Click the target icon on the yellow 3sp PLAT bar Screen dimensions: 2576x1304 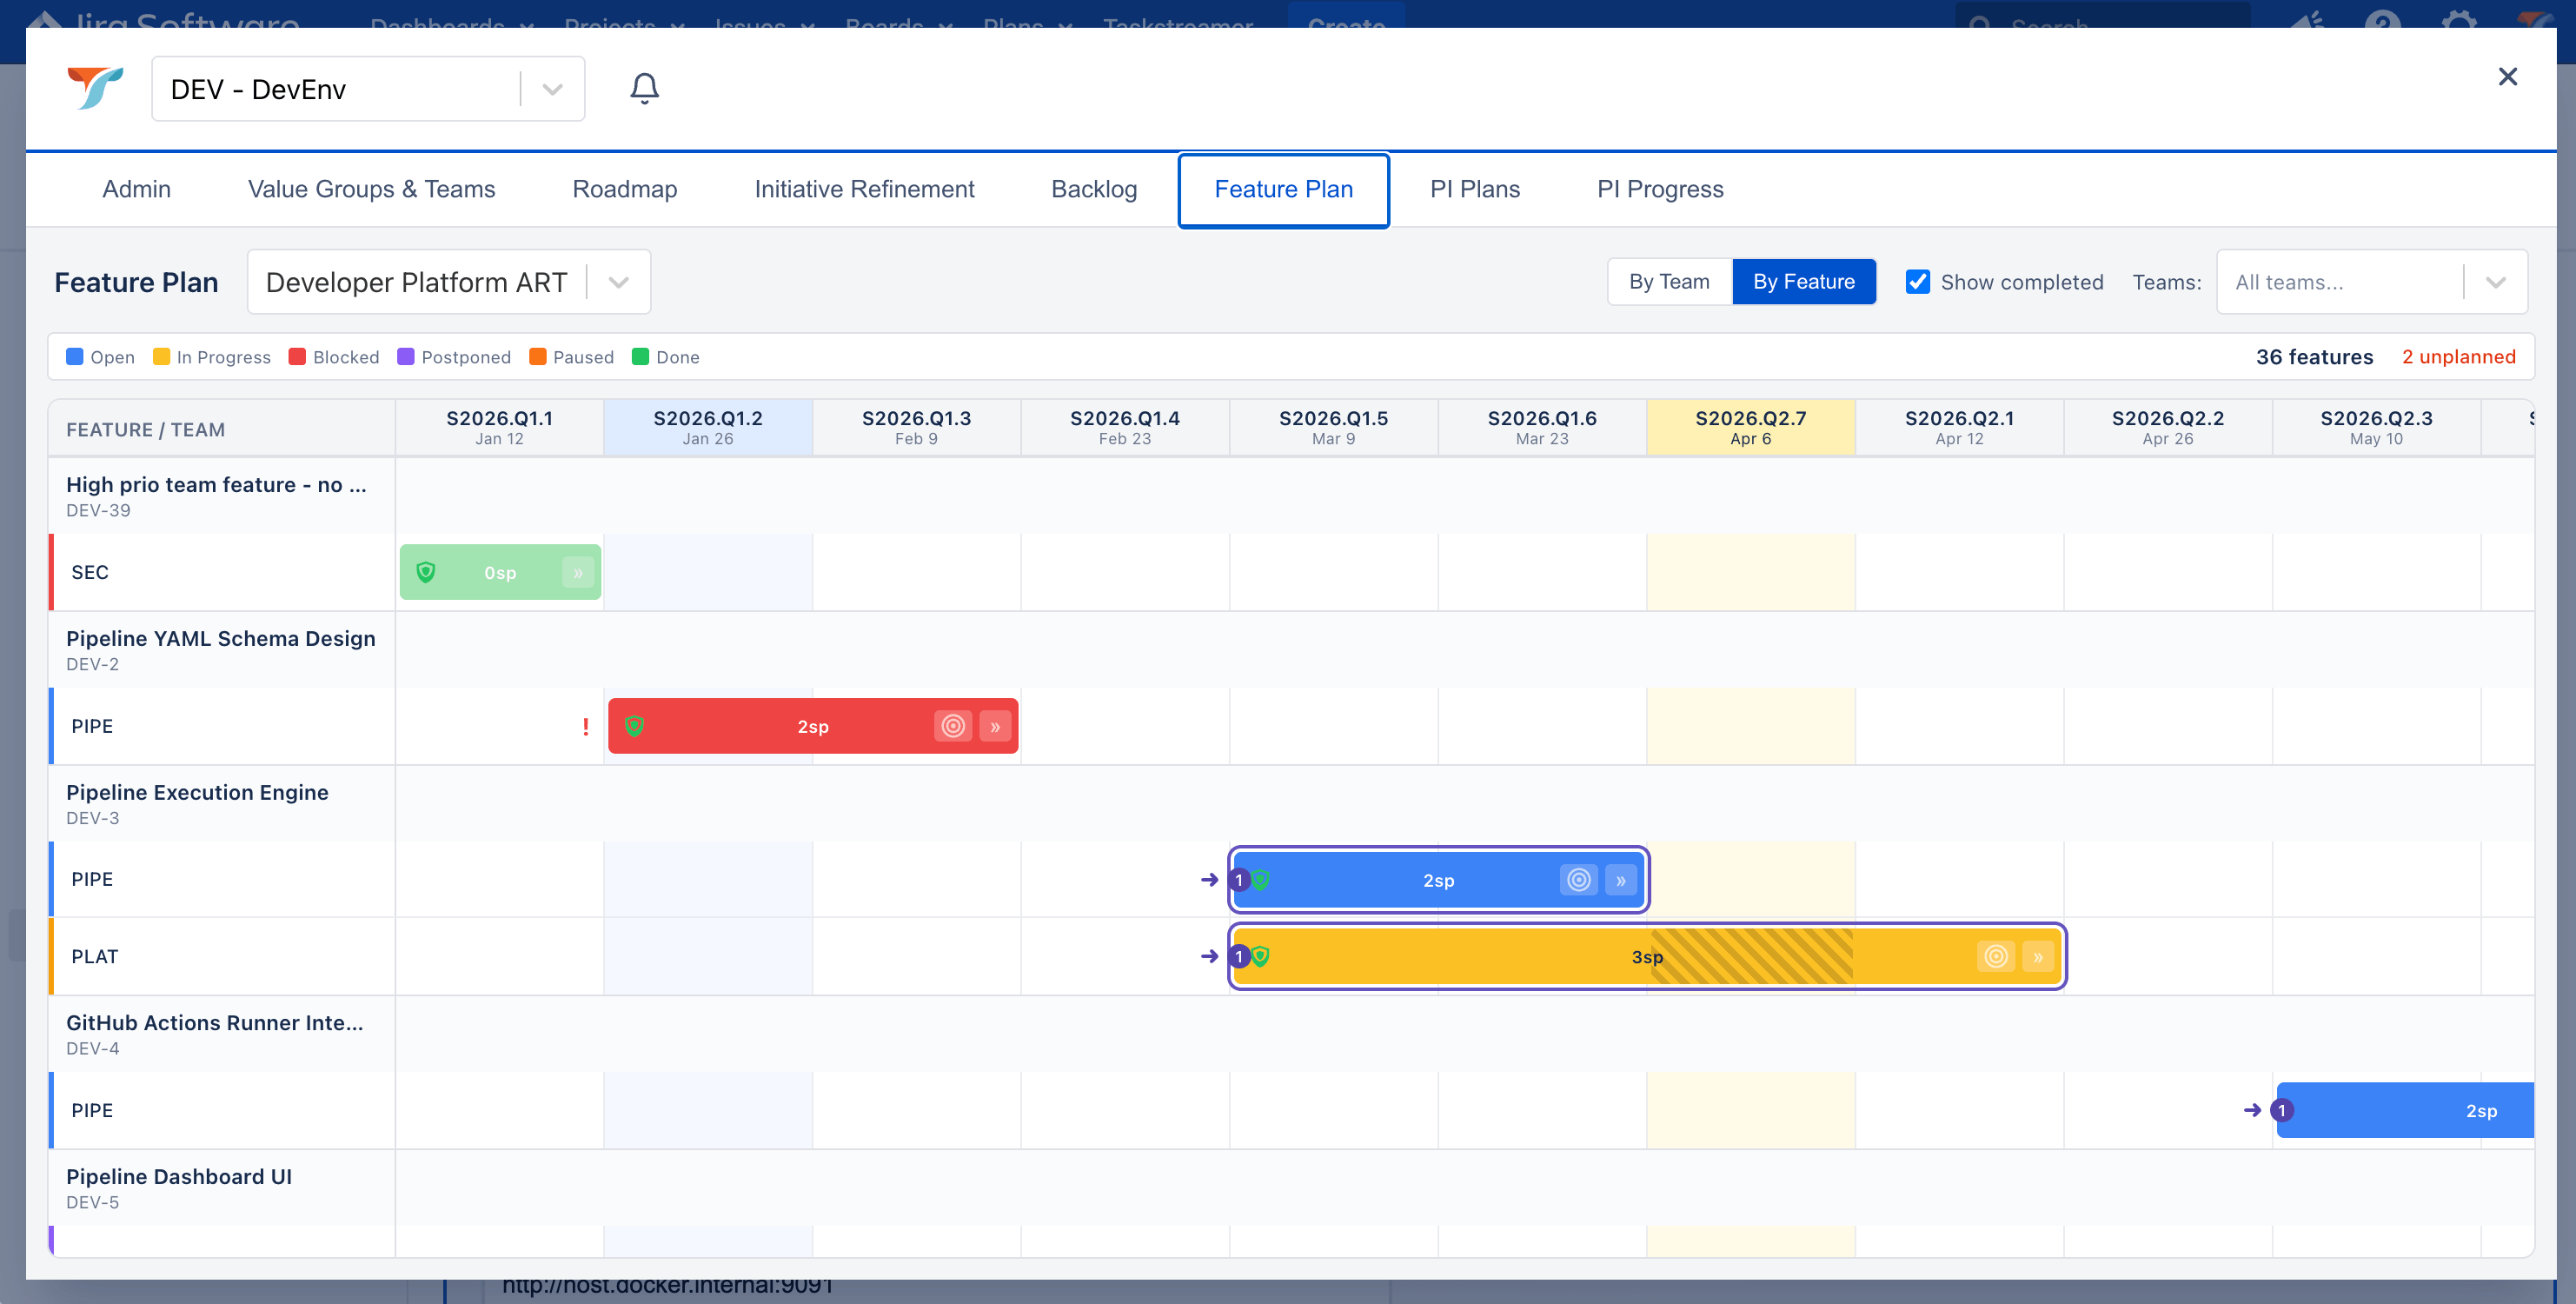click(1997, 956)
